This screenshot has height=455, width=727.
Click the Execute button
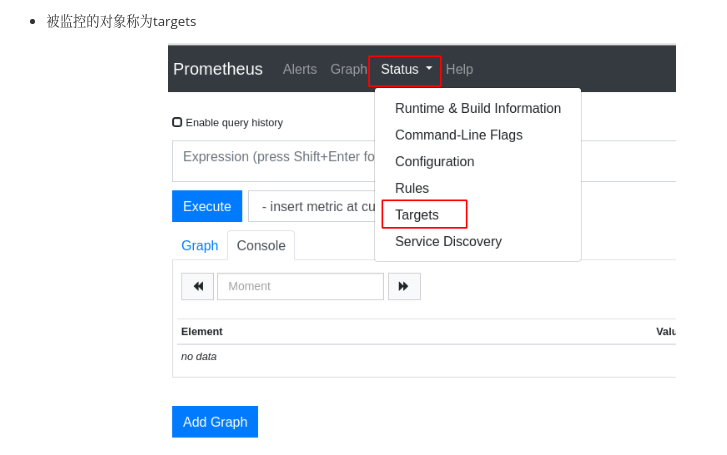[207, 206]
